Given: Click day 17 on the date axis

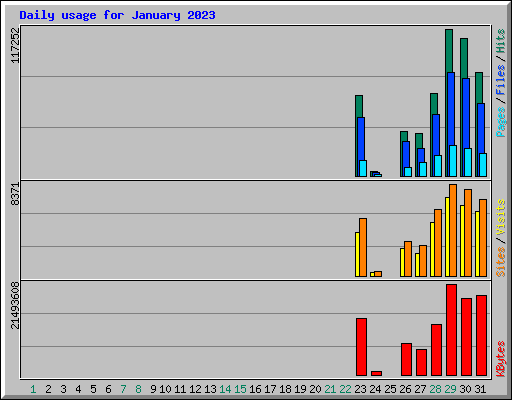Looking at the screenshot, I should click(x=270, y=389).
